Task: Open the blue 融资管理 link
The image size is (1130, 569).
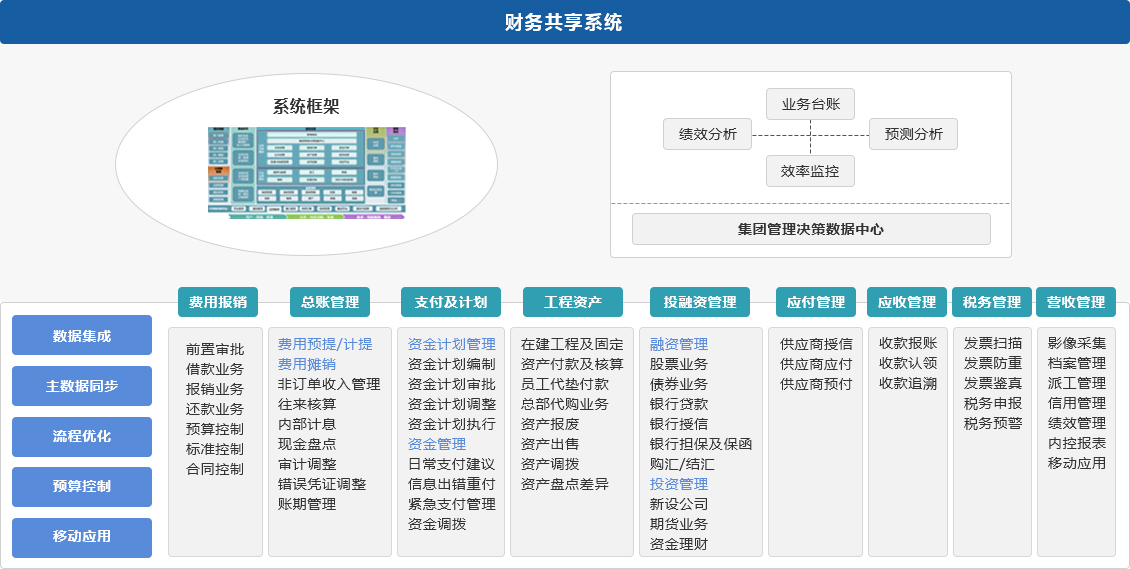Action: pyautogui.click(x=678, y=344)
